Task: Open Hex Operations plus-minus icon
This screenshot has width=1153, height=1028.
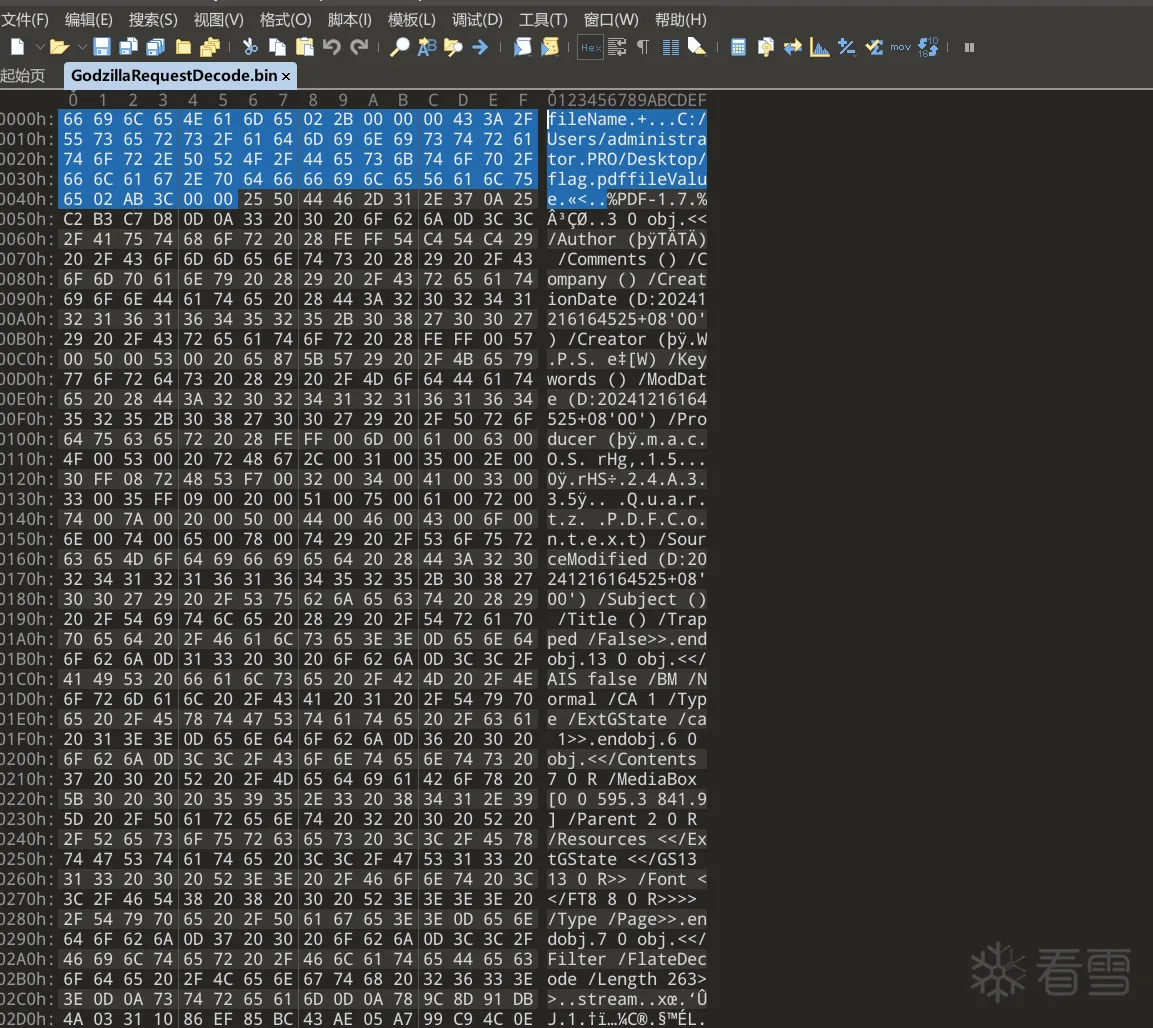Action: click(x=846, y=47)
